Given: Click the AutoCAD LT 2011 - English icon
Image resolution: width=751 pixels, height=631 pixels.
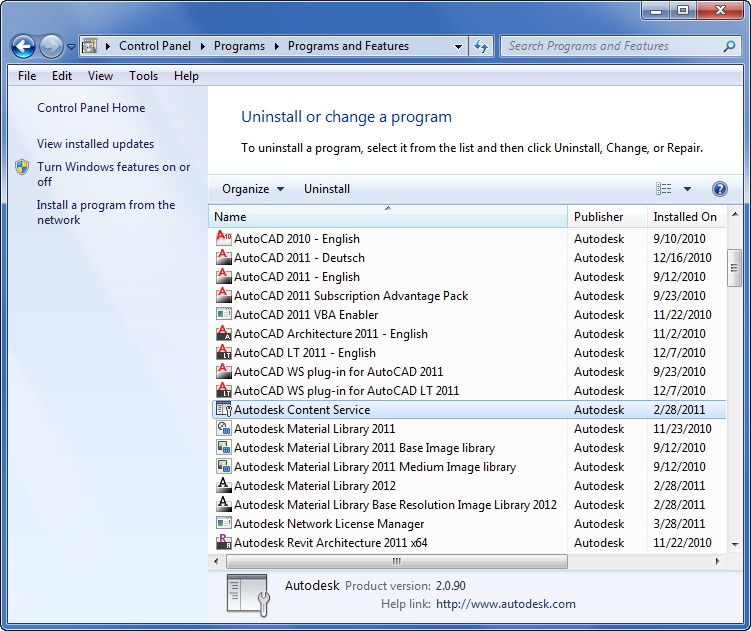Looking at the screenshot, I should click(x=224, y=352).
